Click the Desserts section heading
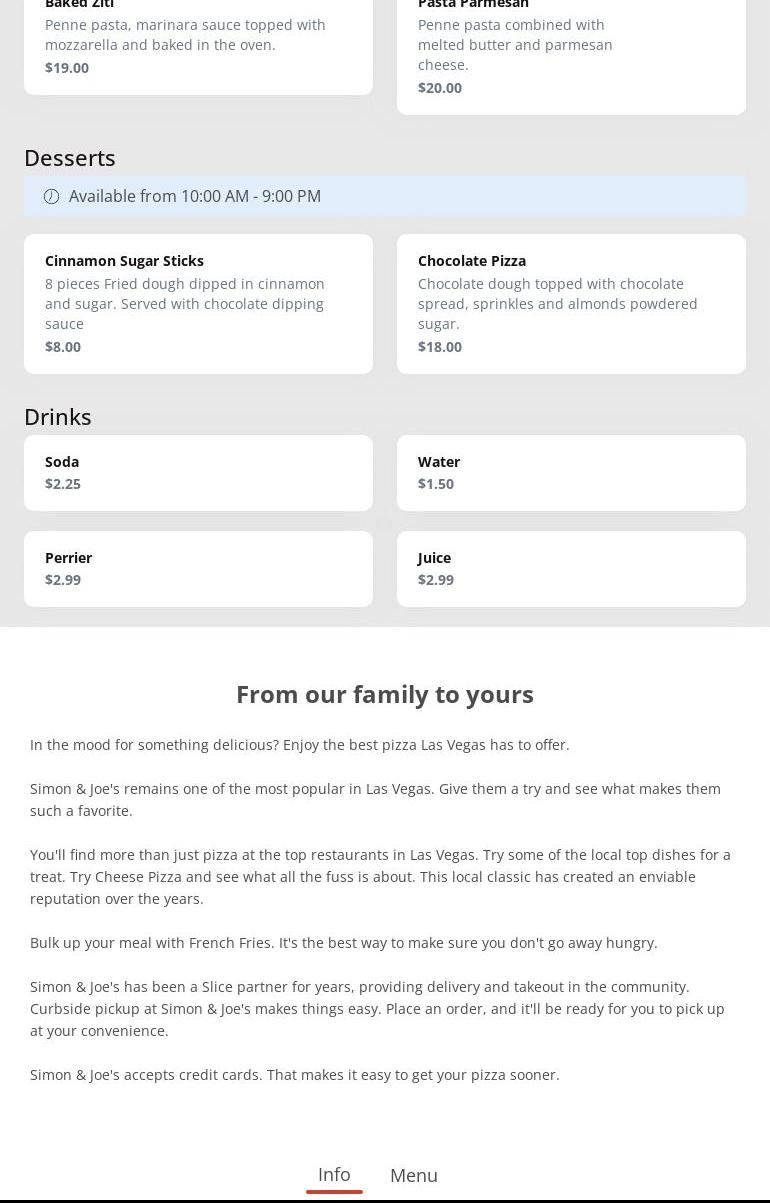The height and width of the screenshot is (1203, 770). [70, 158]
